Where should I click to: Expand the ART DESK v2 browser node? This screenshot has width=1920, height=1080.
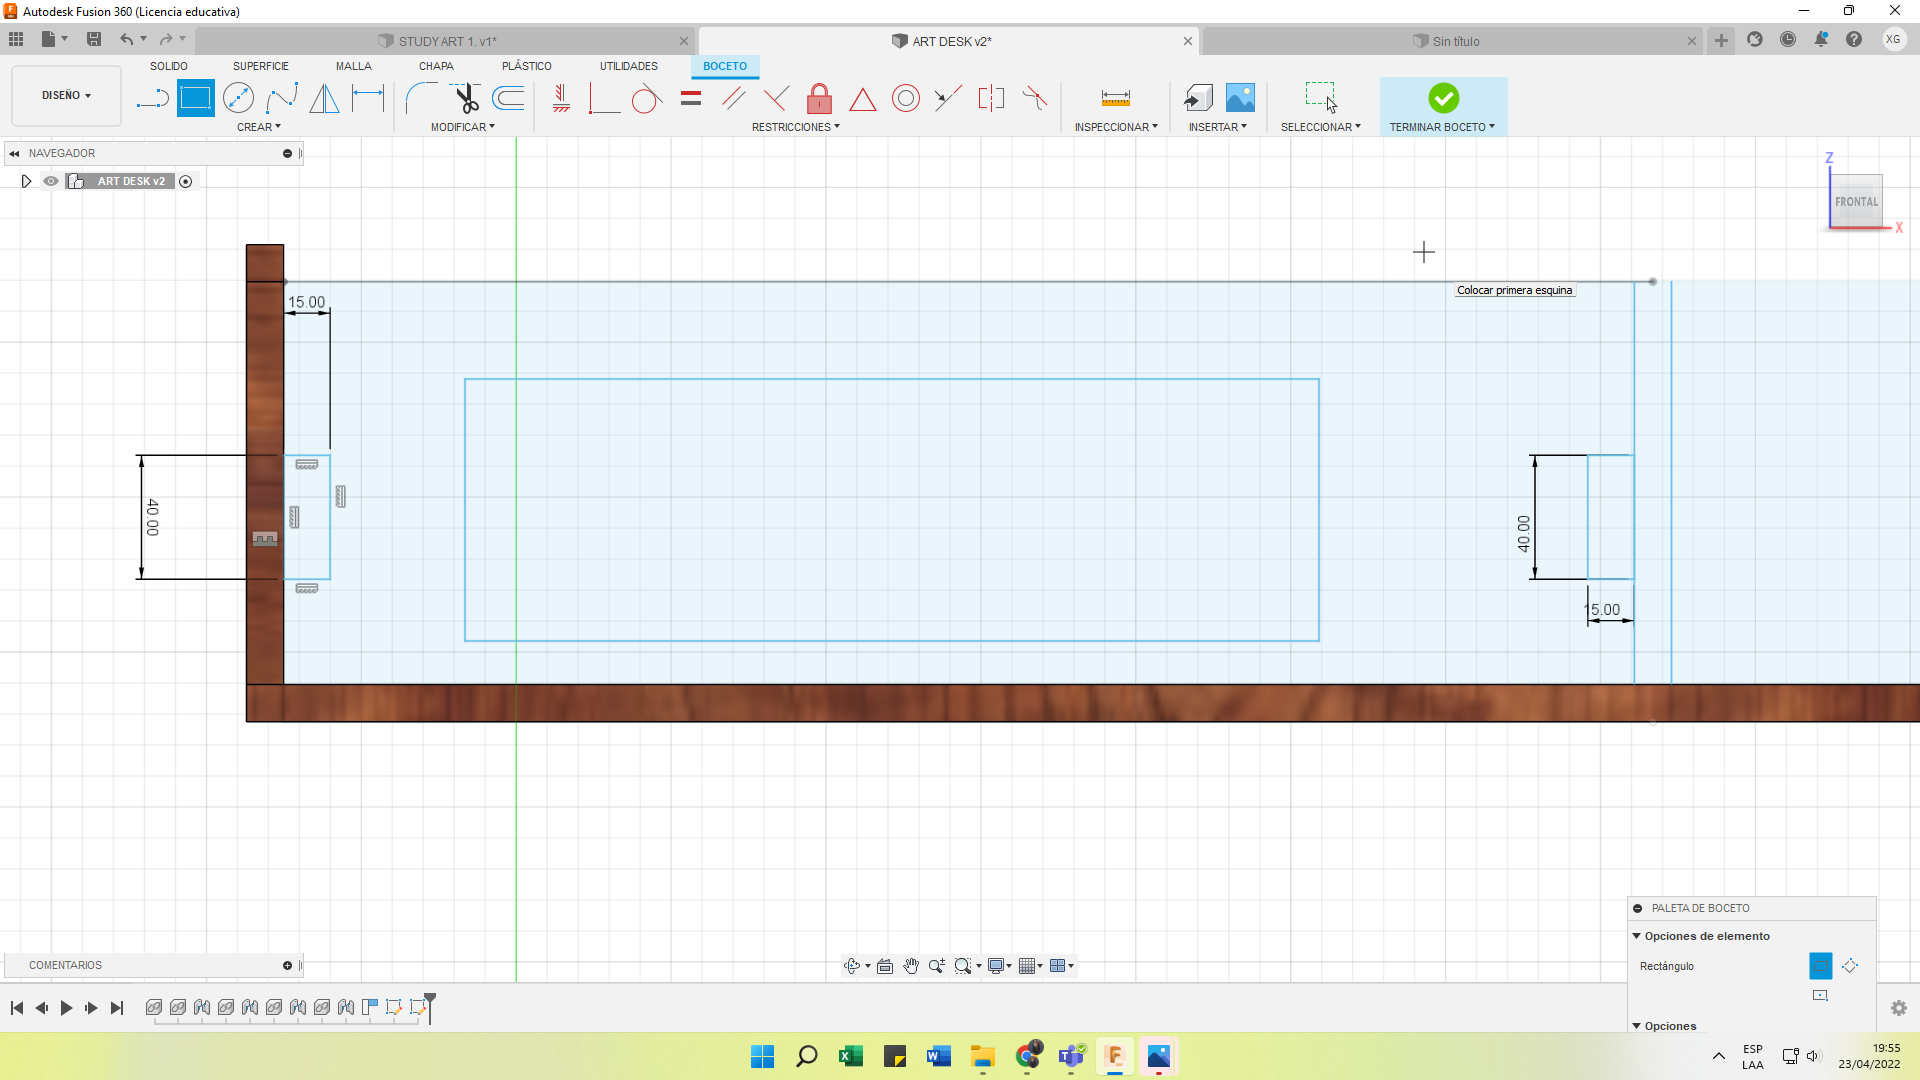point(26,181)
